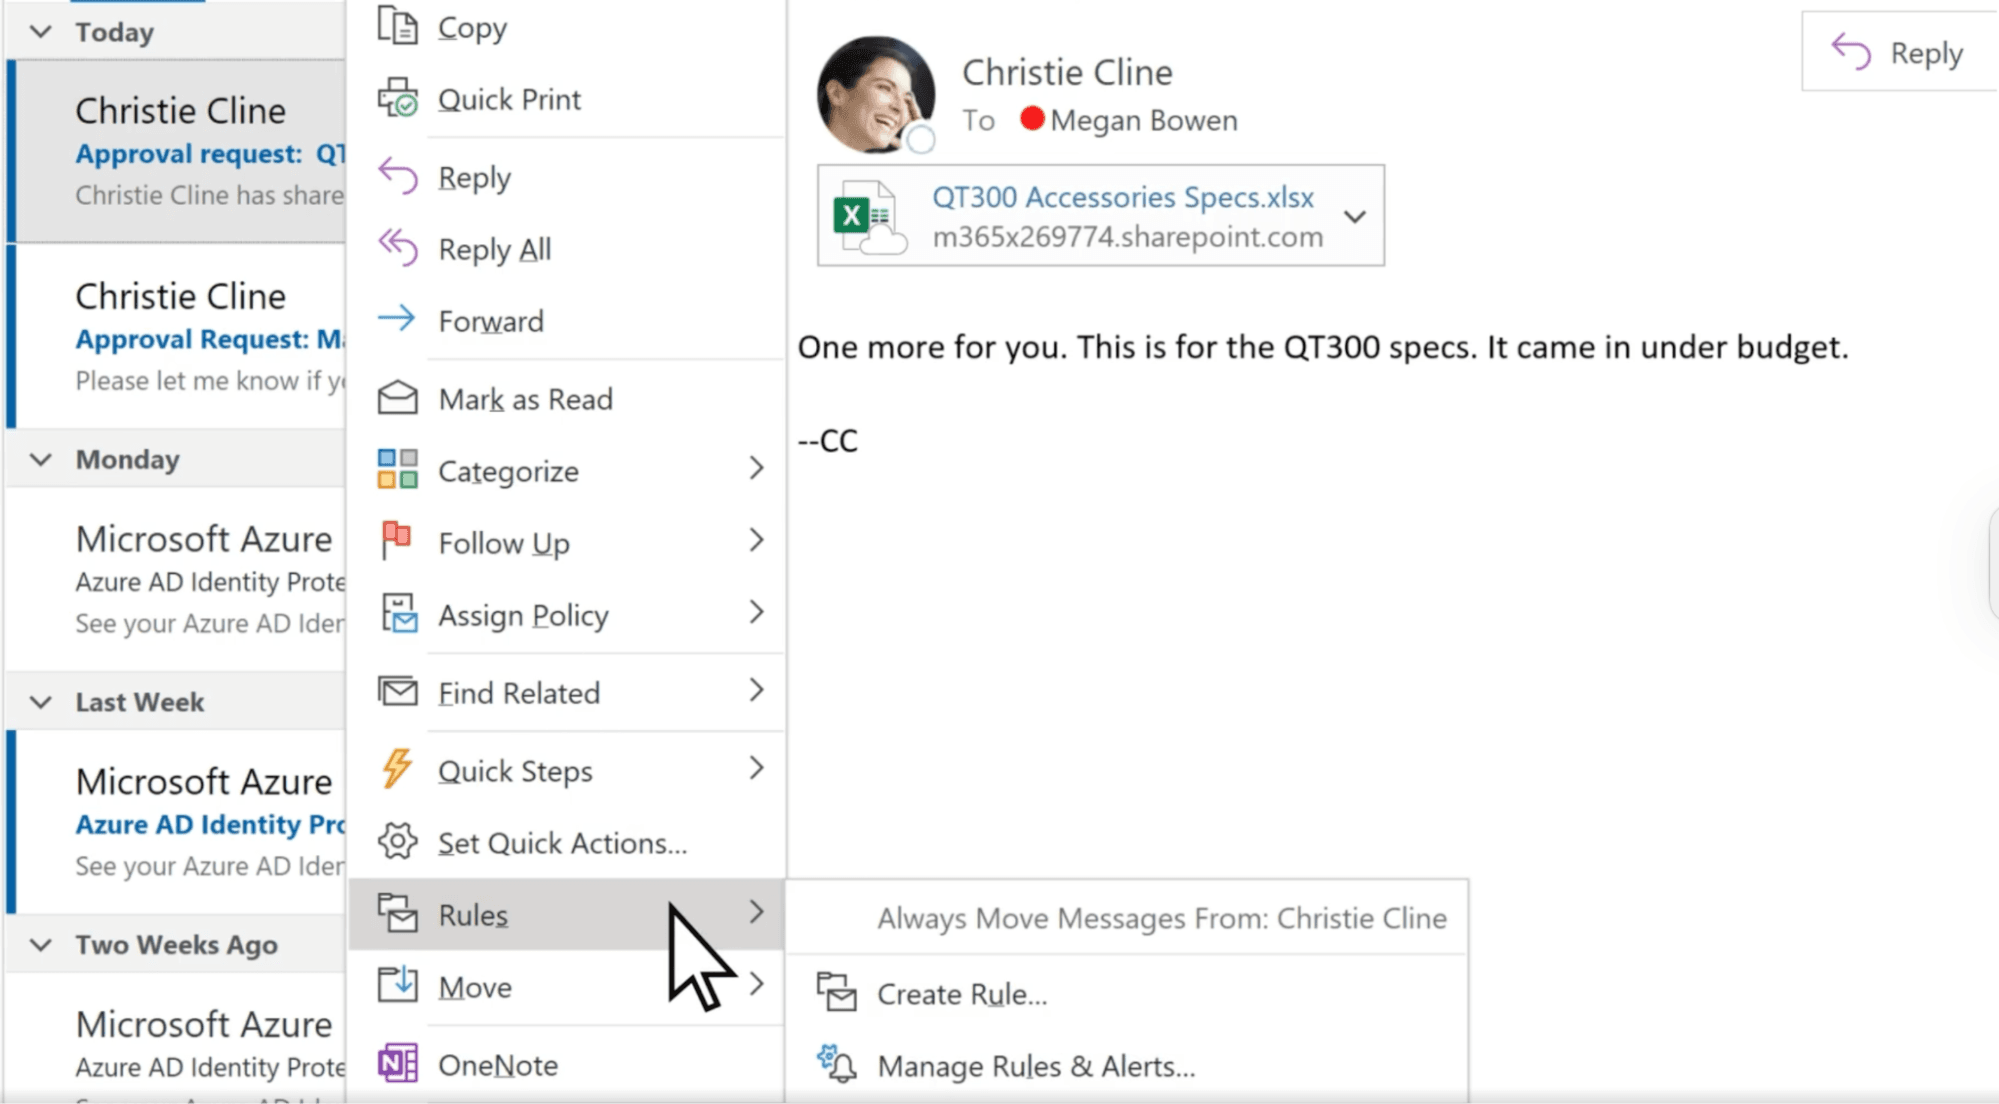Click the Assign Policy icon
The image size is (1999, 1104).
398,613
